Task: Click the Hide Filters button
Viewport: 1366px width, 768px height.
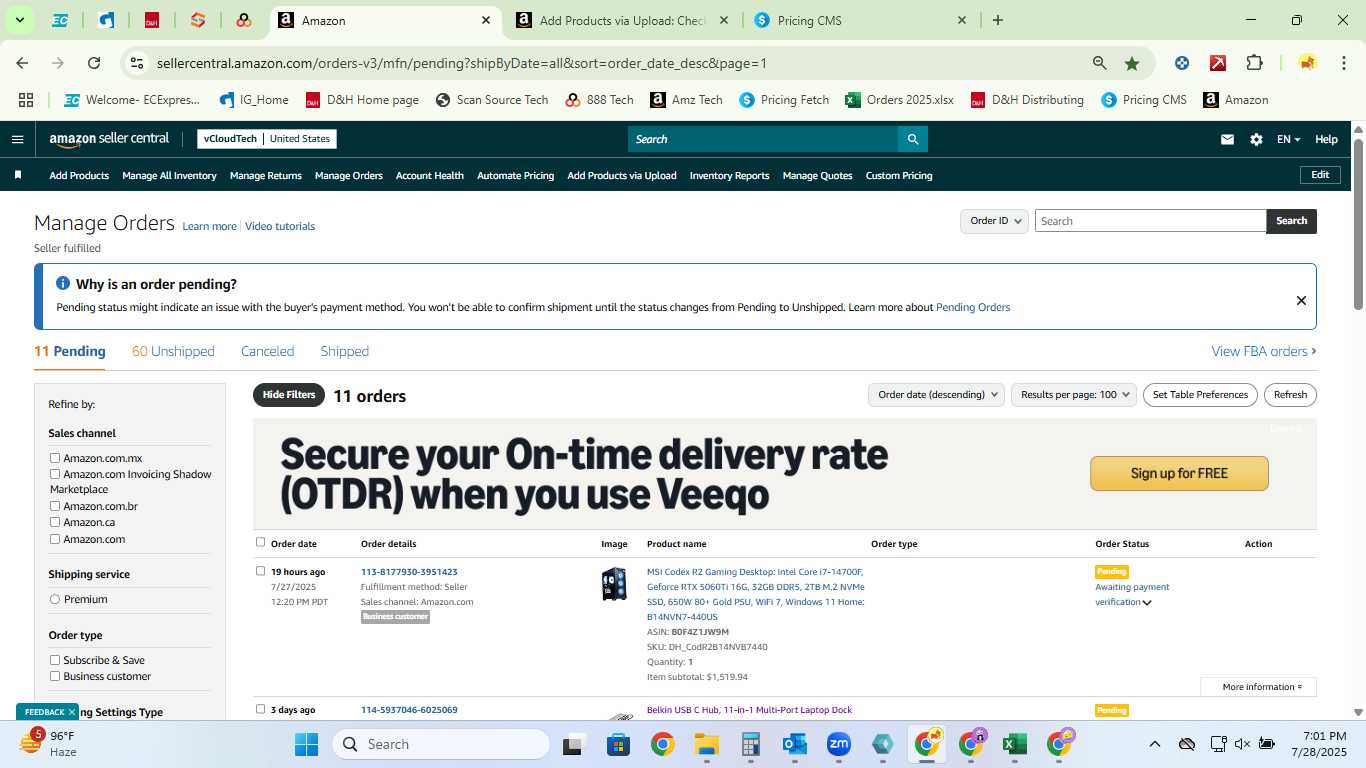Action: tap(289, 395)
